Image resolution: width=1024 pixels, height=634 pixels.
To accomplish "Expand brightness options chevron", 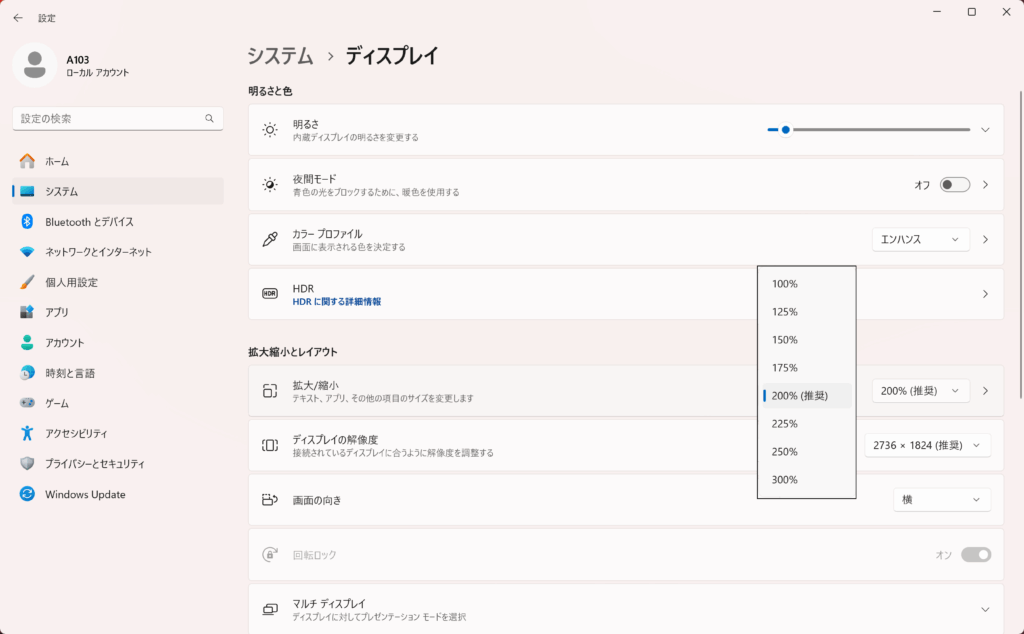I will point(985,130).
